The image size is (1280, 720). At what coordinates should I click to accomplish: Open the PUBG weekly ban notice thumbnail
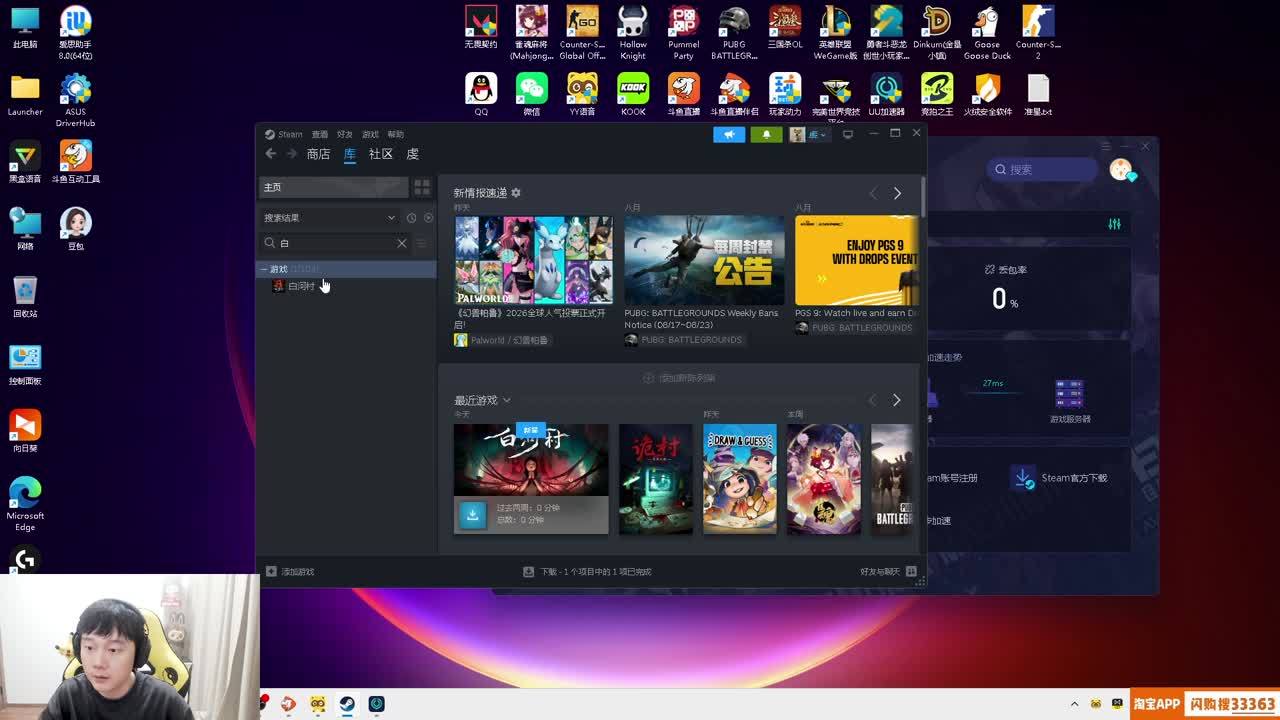point(704,260)
